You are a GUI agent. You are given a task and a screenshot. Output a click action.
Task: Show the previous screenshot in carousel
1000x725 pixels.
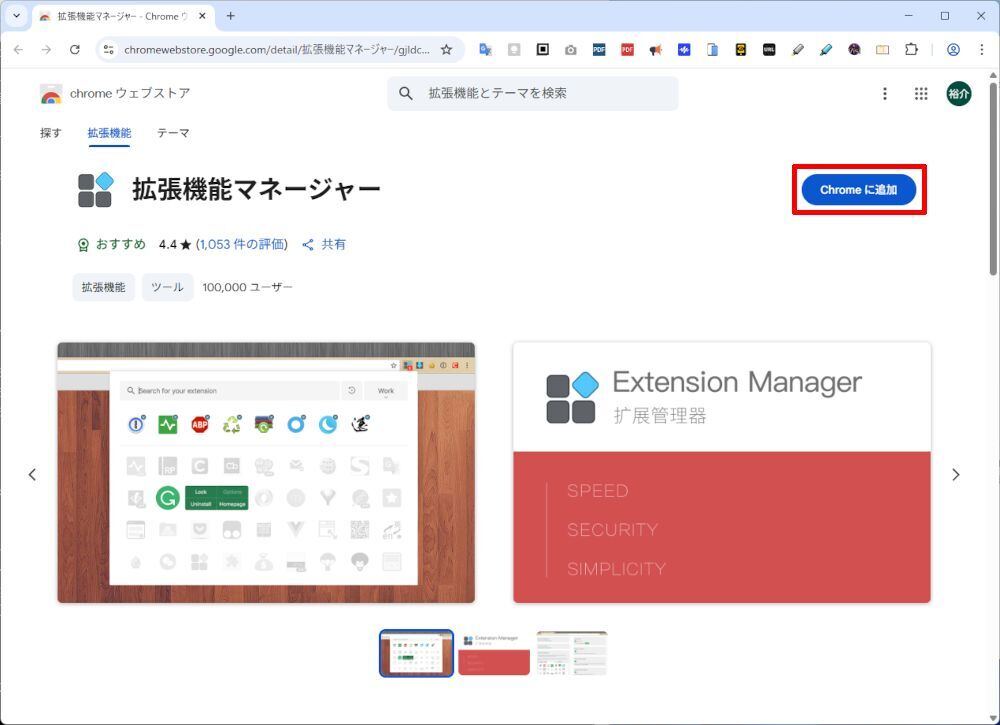[x=32, y=474]
